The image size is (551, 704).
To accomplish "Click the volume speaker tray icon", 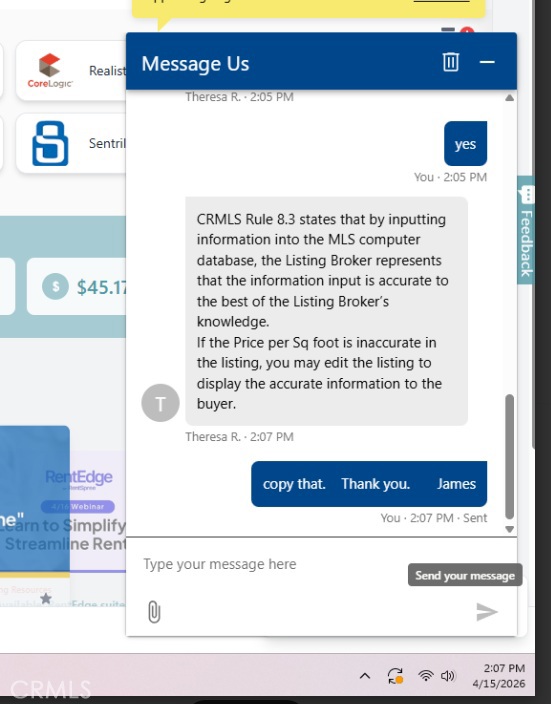I will [448, 675].
